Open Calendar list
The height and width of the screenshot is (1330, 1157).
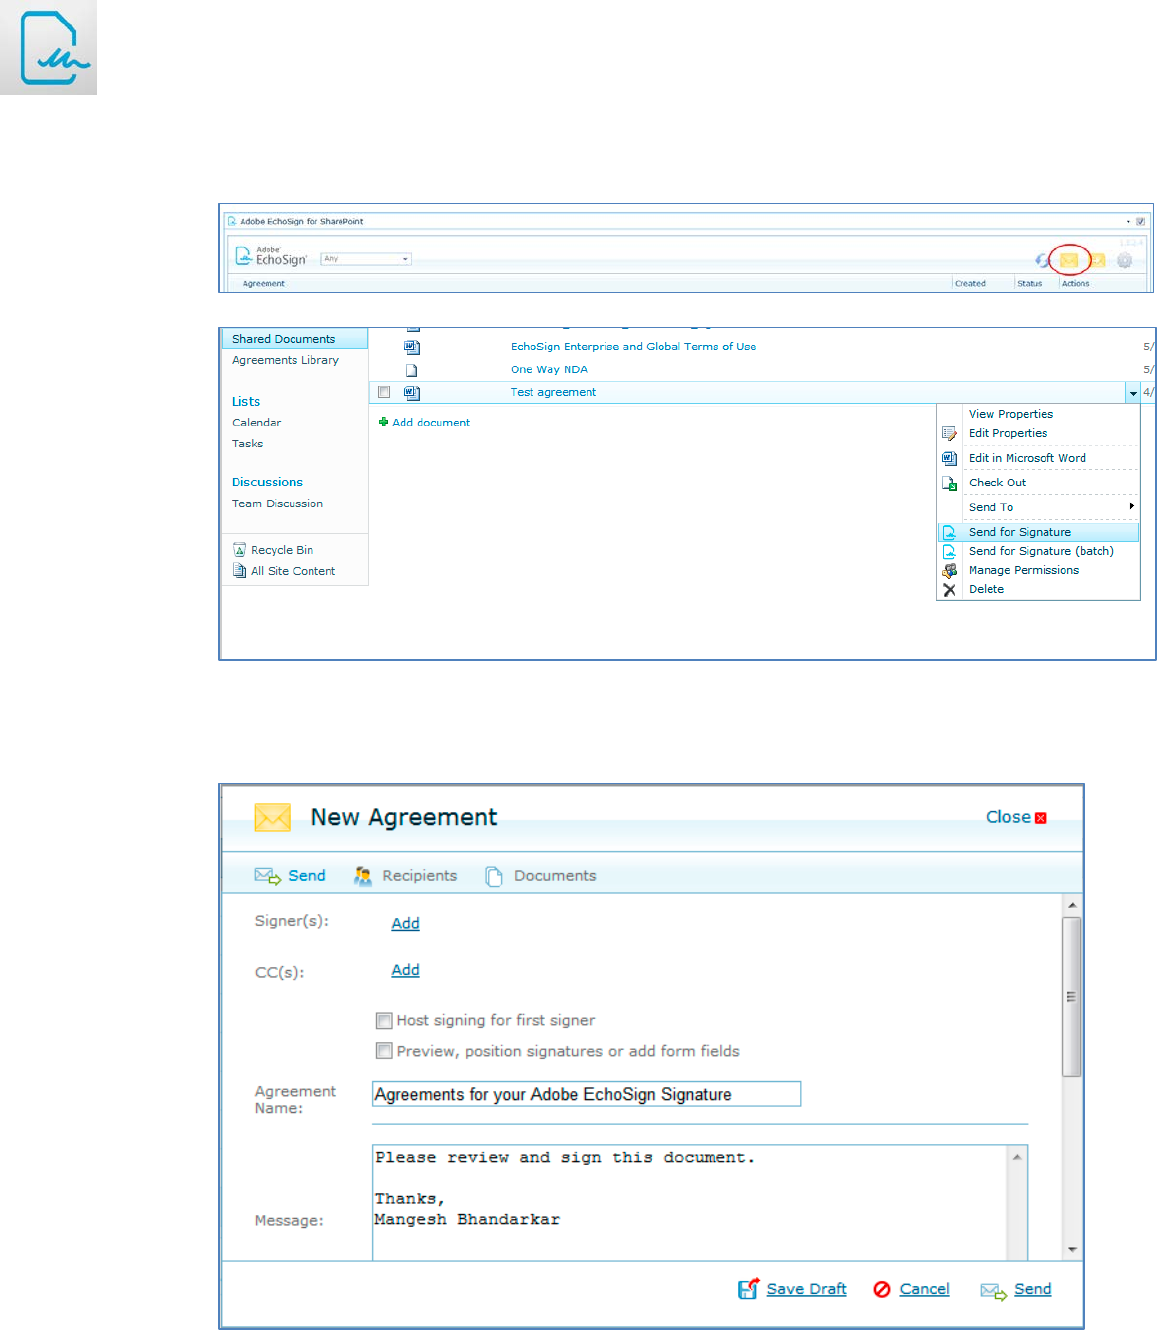click(x=257, y=422)
